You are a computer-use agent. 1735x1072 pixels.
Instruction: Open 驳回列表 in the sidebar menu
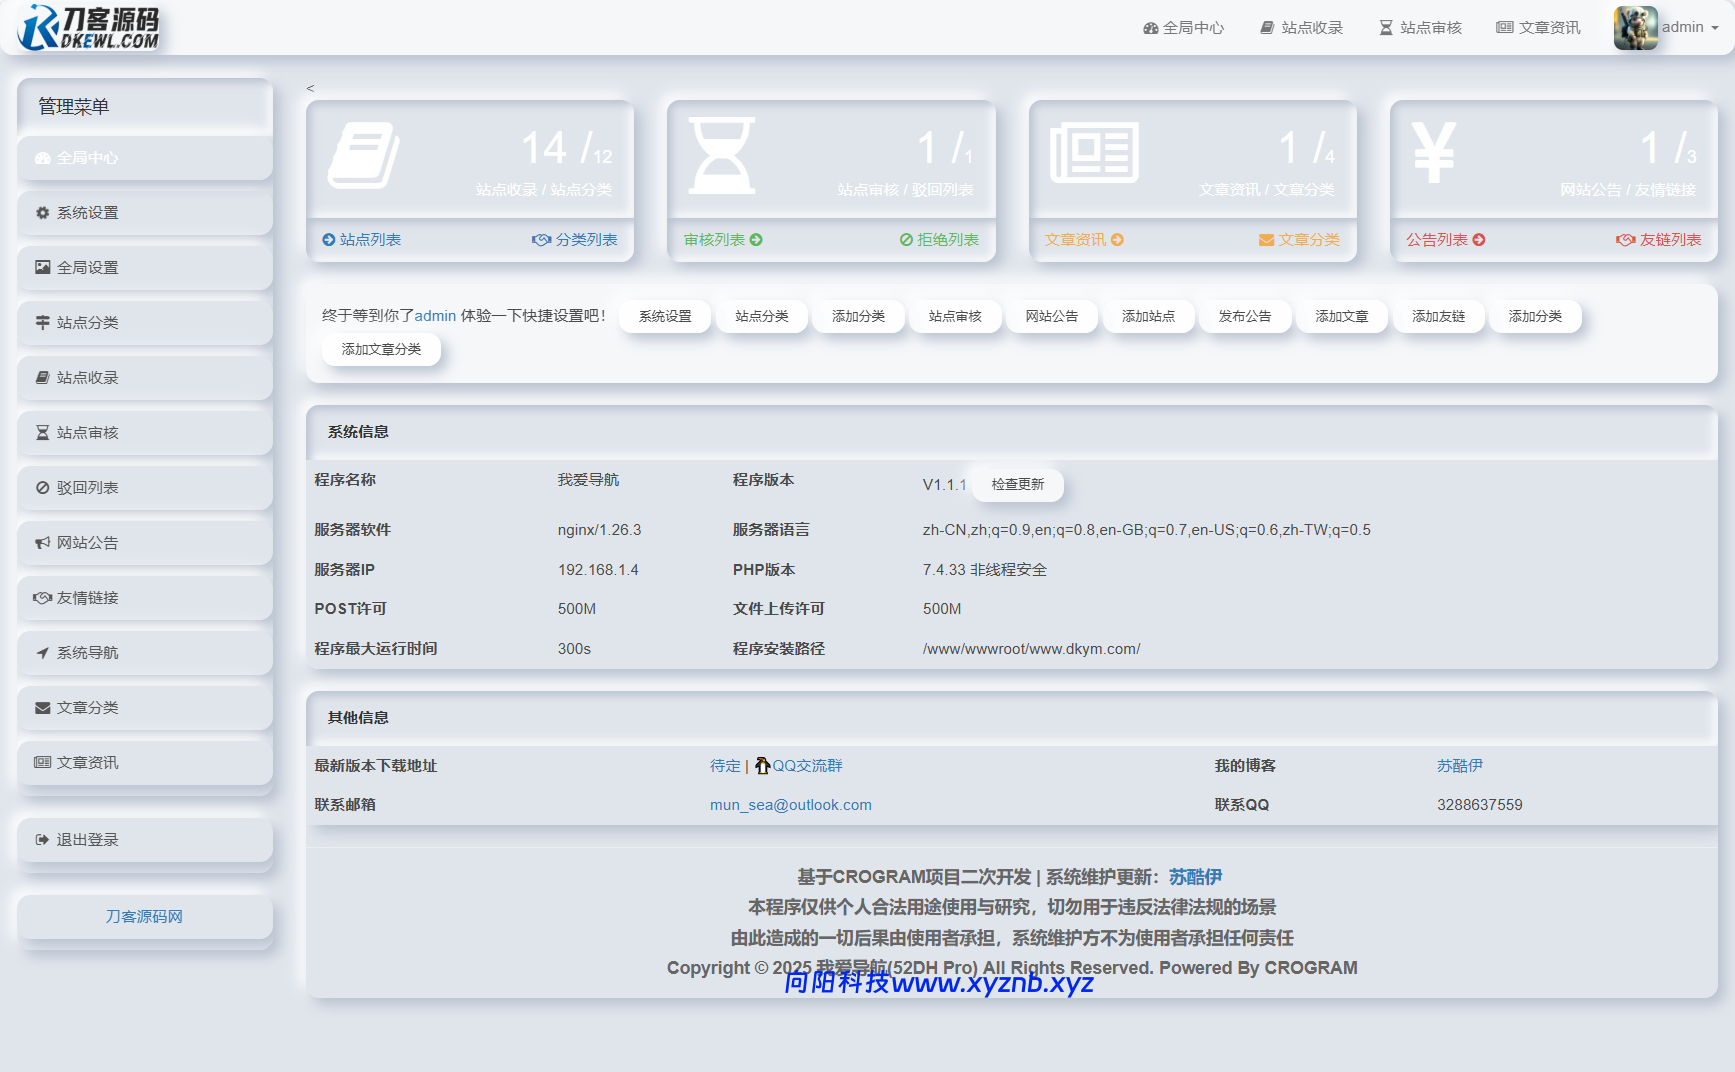coord(87,488)
